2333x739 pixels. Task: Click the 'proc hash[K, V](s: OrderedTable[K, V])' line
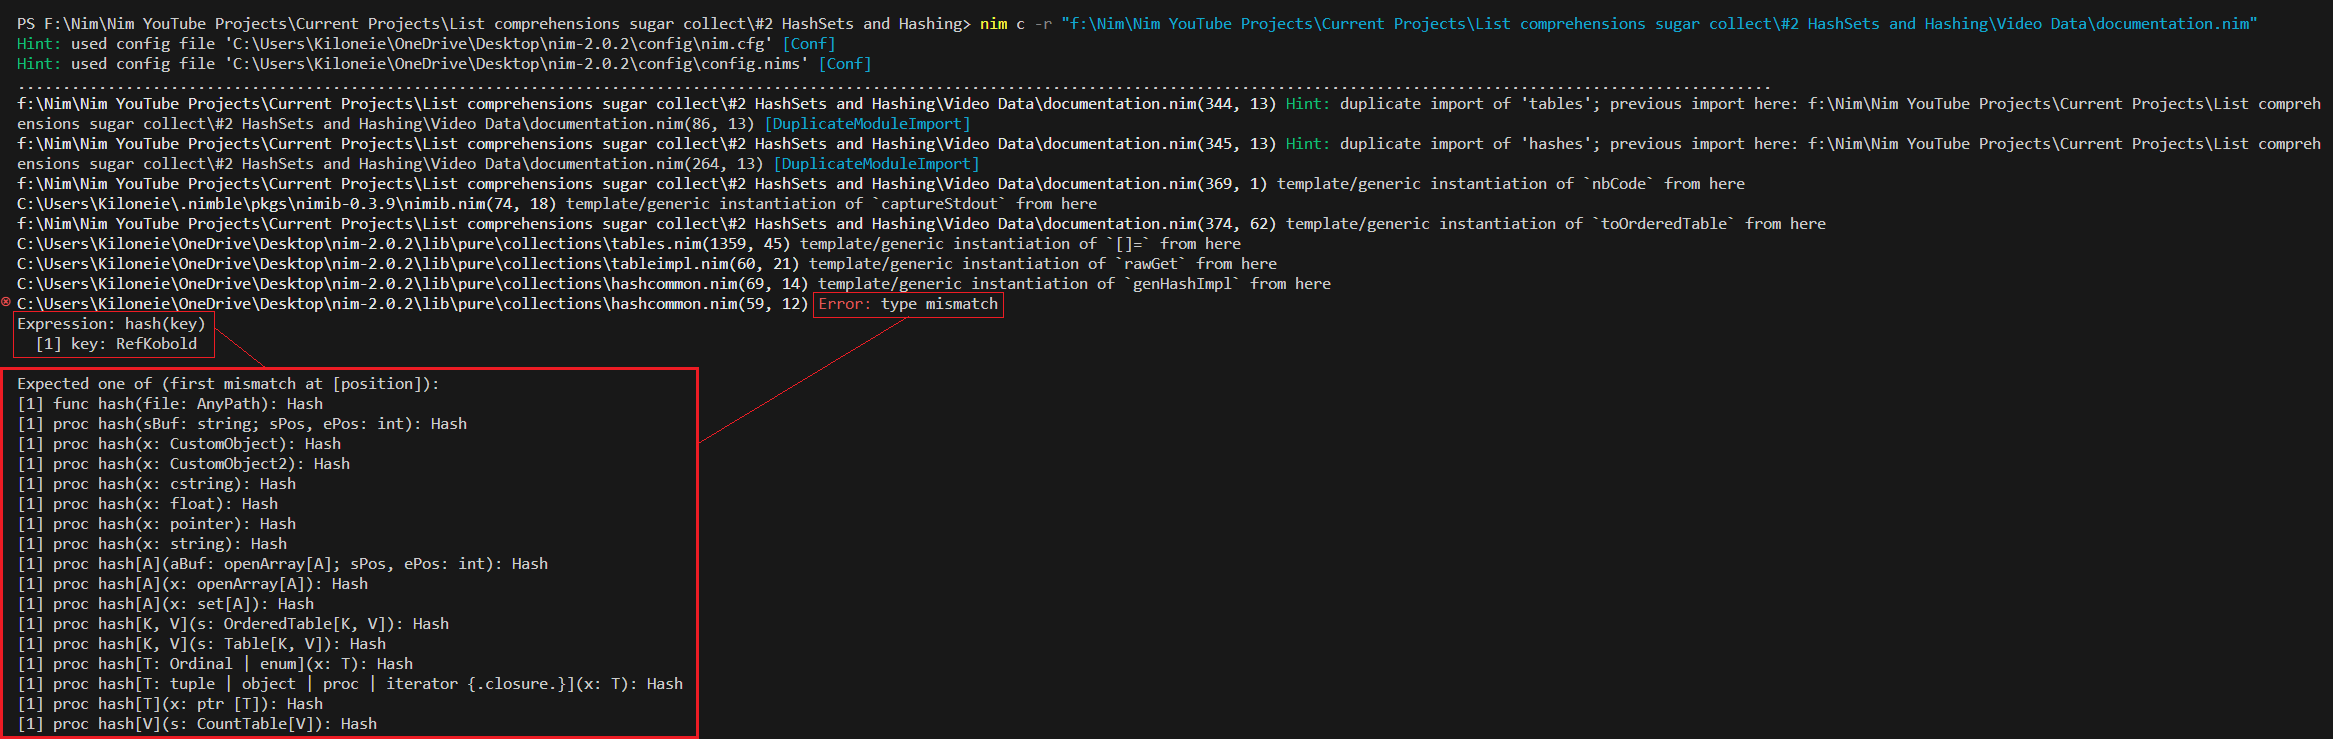pos(233,624)
